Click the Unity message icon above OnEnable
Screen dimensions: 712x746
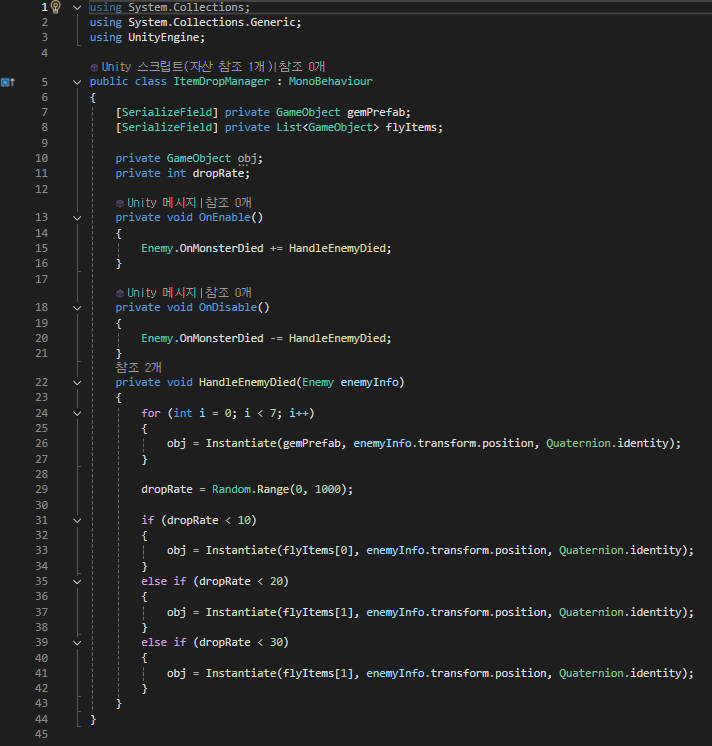click(120, 204)
